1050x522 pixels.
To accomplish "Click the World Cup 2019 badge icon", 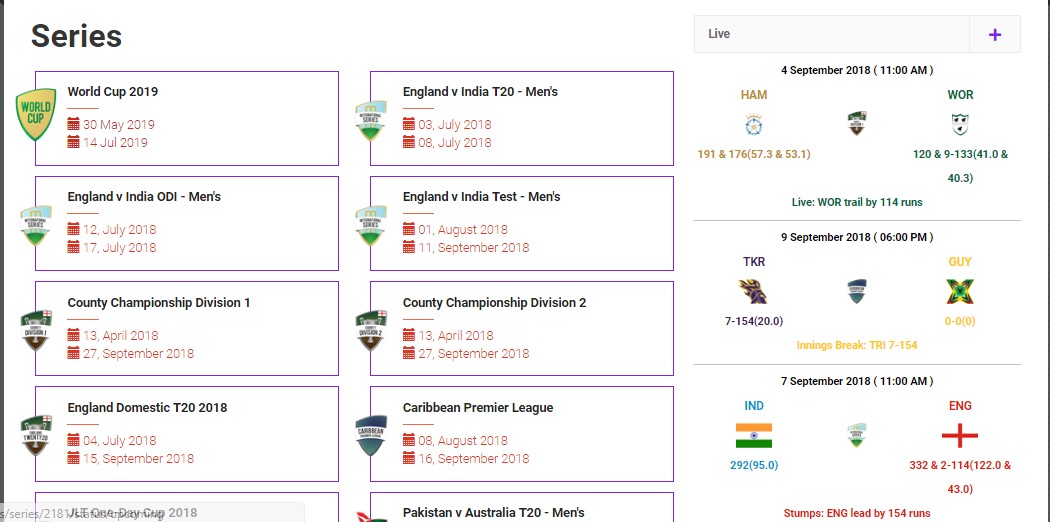I will 36,114.
